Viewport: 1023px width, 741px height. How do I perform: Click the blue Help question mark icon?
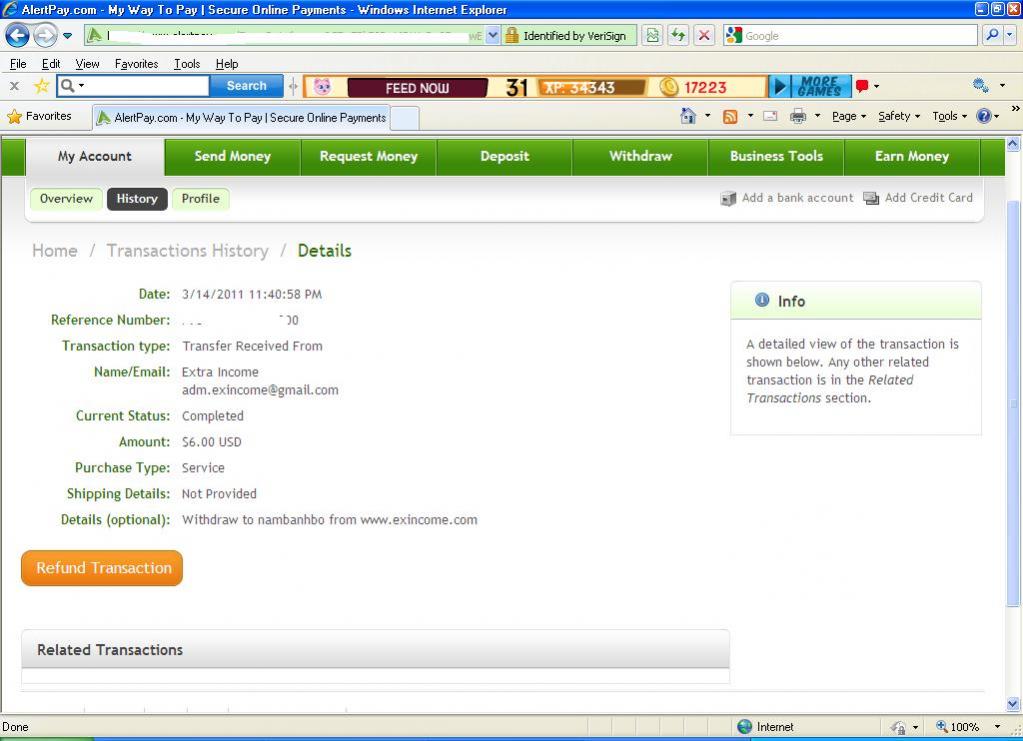click(x=983, y=116)
